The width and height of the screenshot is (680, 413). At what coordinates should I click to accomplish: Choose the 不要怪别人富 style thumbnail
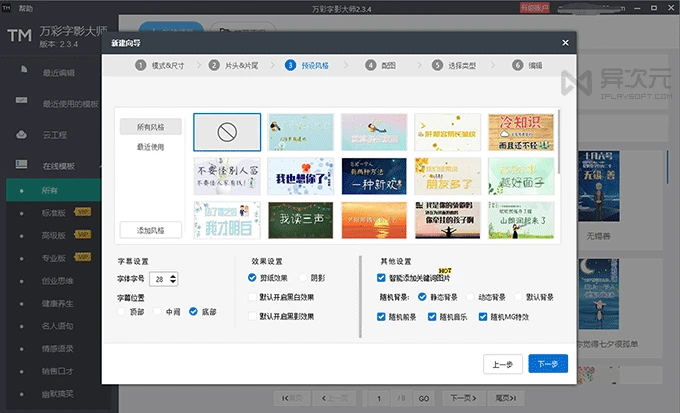coord(227,176)
